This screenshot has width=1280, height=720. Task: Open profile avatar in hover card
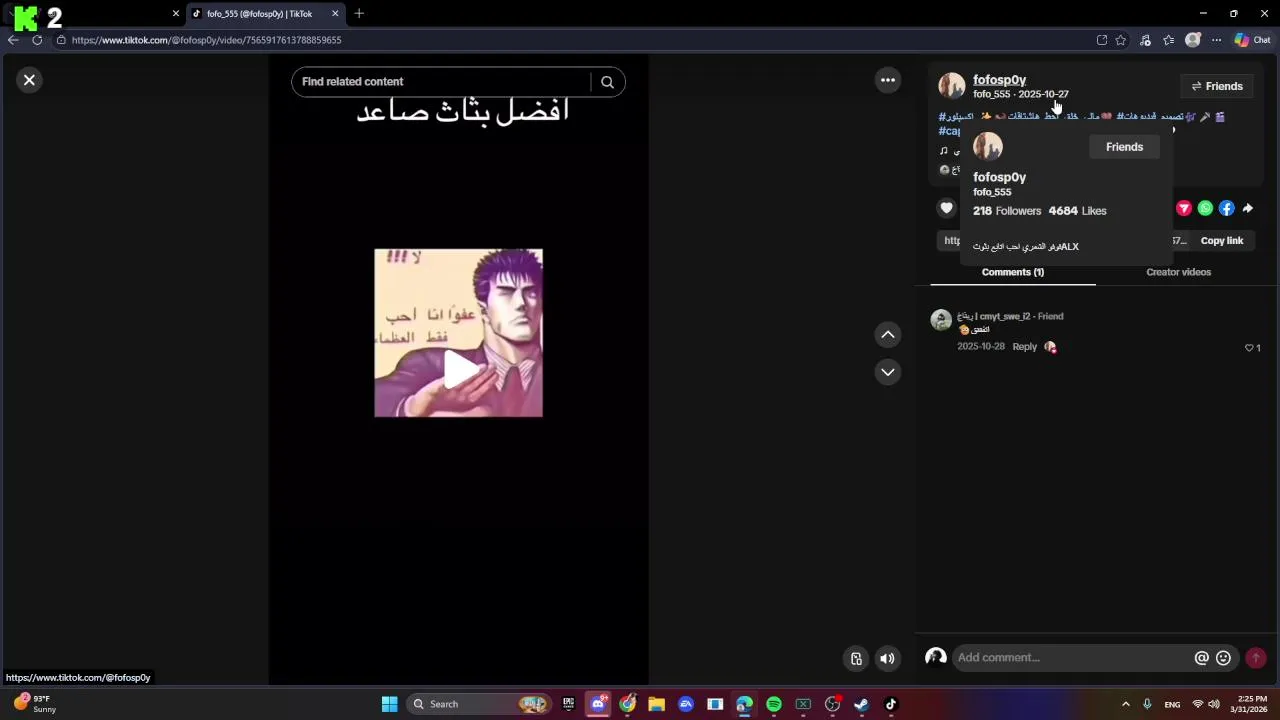pos(988,147)
